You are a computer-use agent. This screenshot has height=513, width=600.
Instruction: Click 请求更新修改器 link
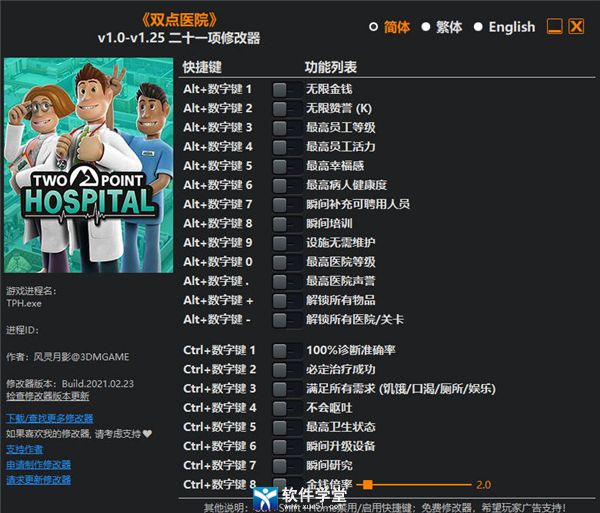click(38, 480)
